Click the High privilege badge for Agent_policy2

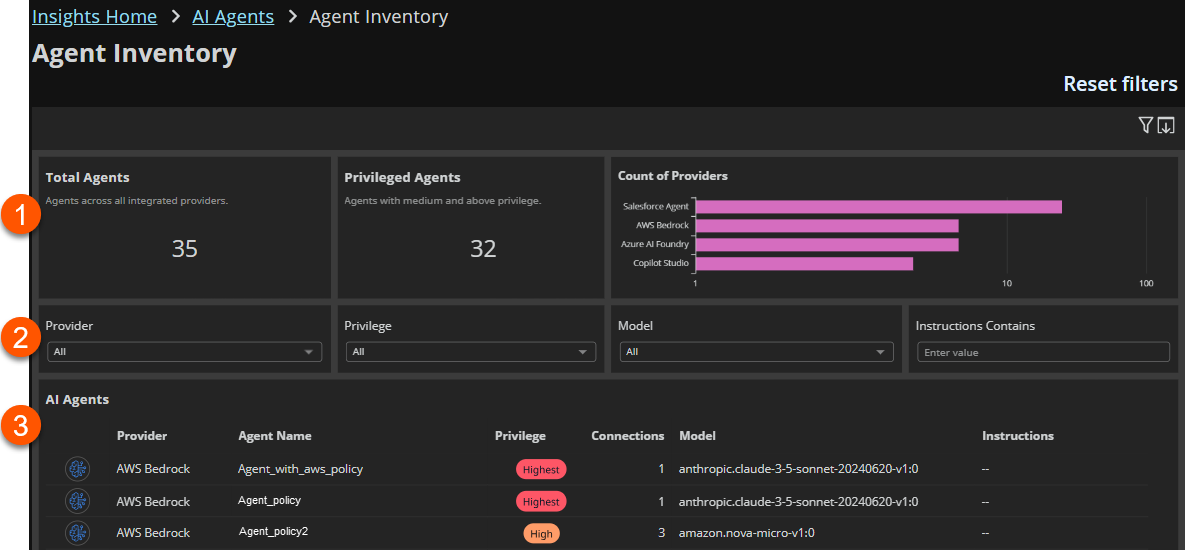pos(541,533)
